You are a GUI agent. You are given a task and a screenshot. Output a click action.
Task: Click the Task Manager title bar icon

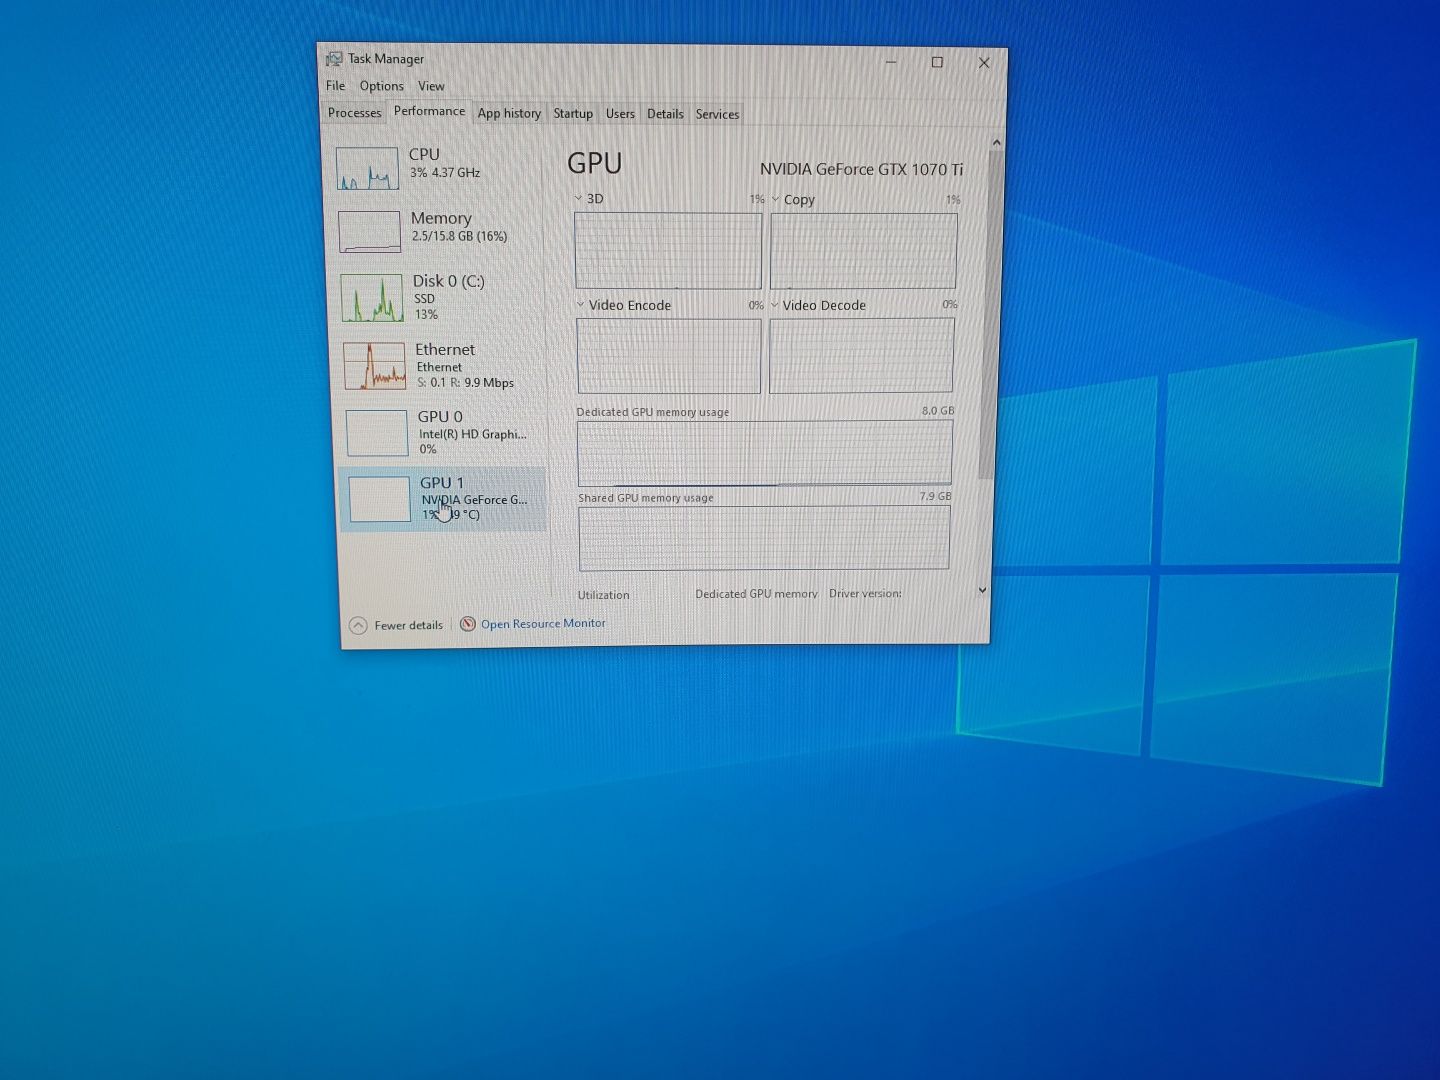[x=334, y=59]
